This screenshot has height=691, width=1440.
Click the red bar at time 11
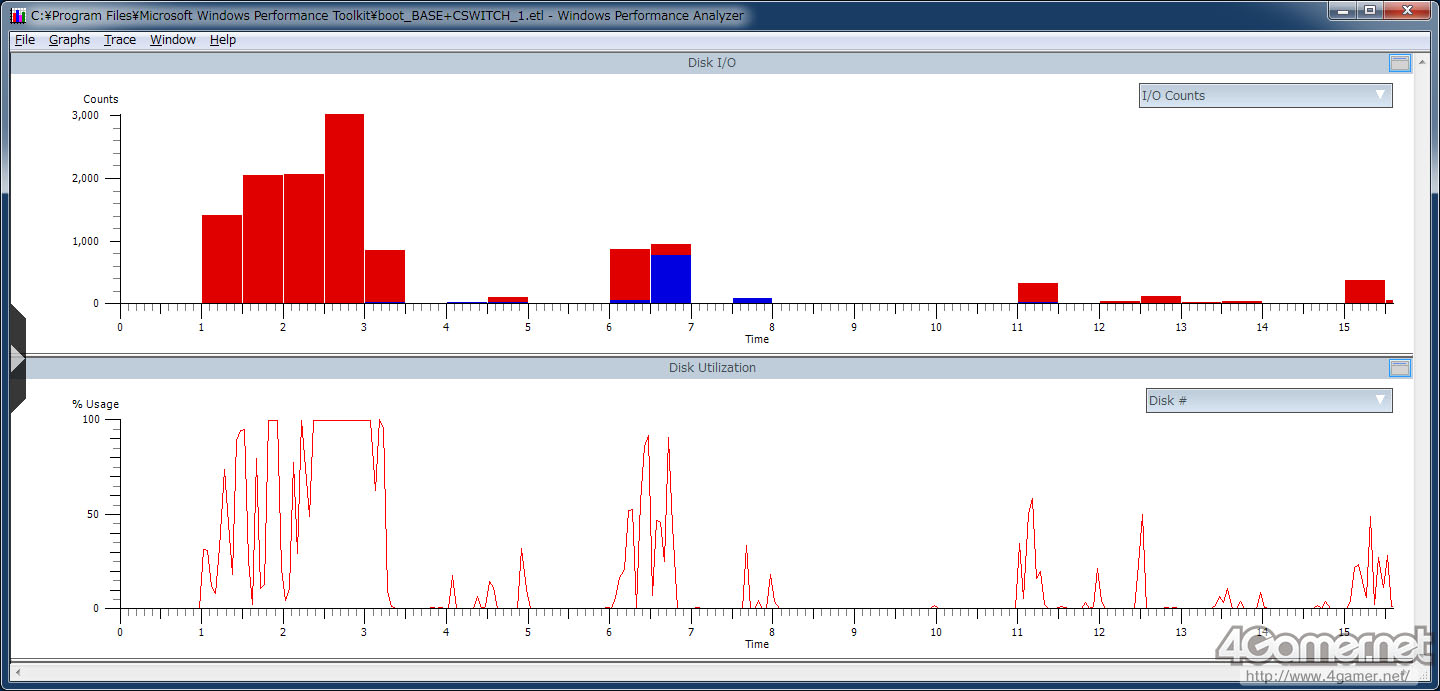click(x=1037, y=291)
